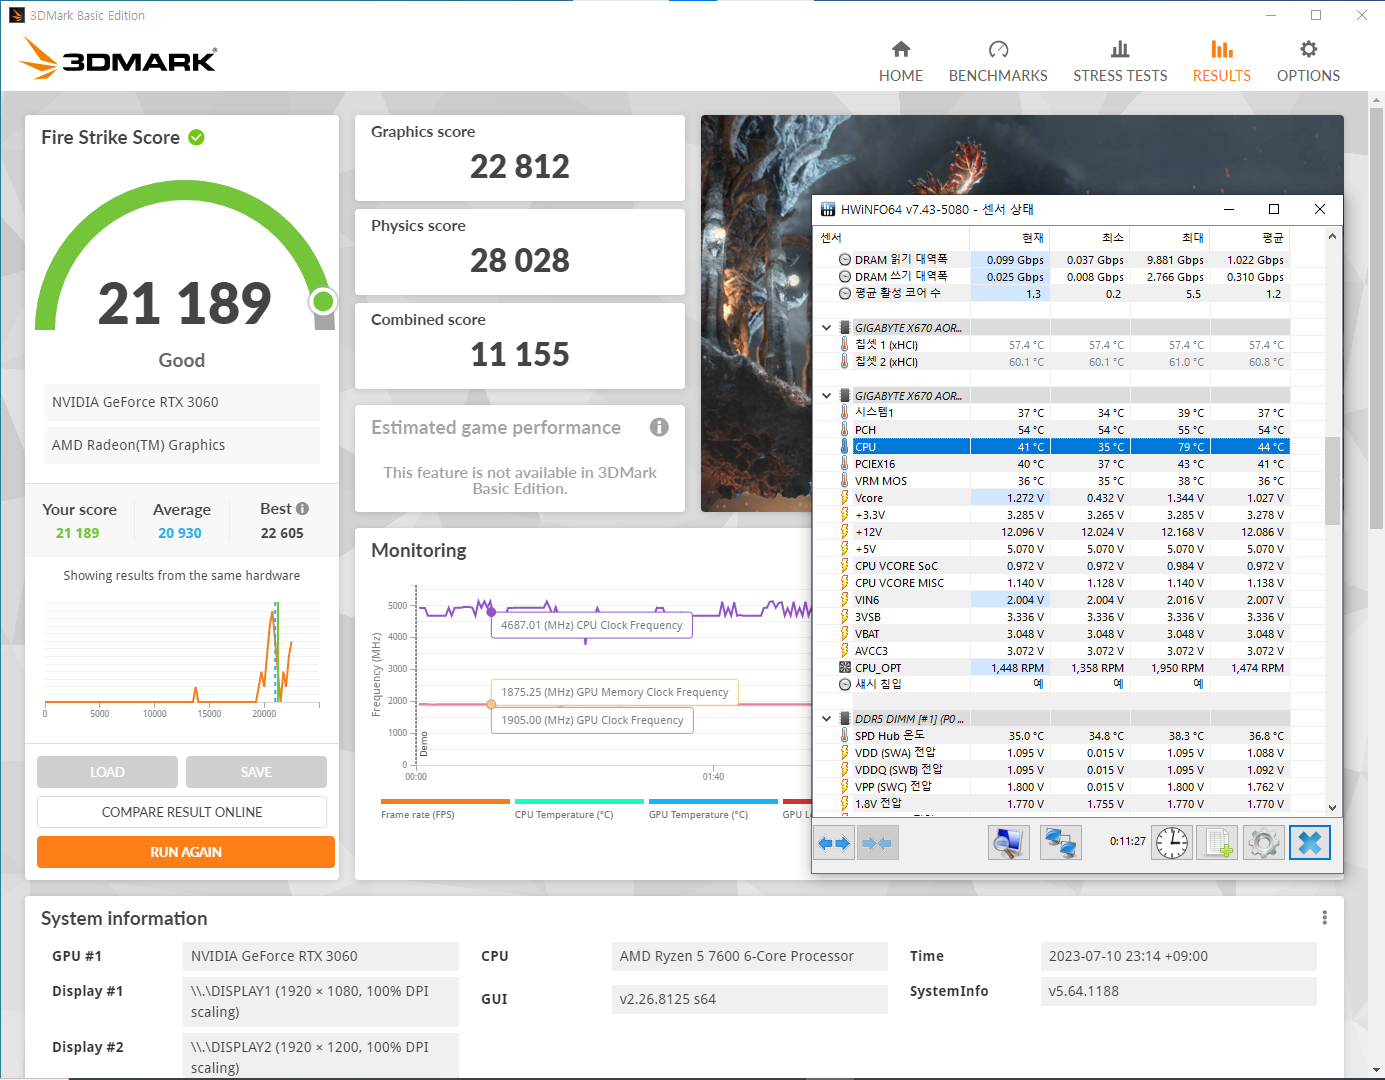Click the 최소 column header

point(1090,238)
